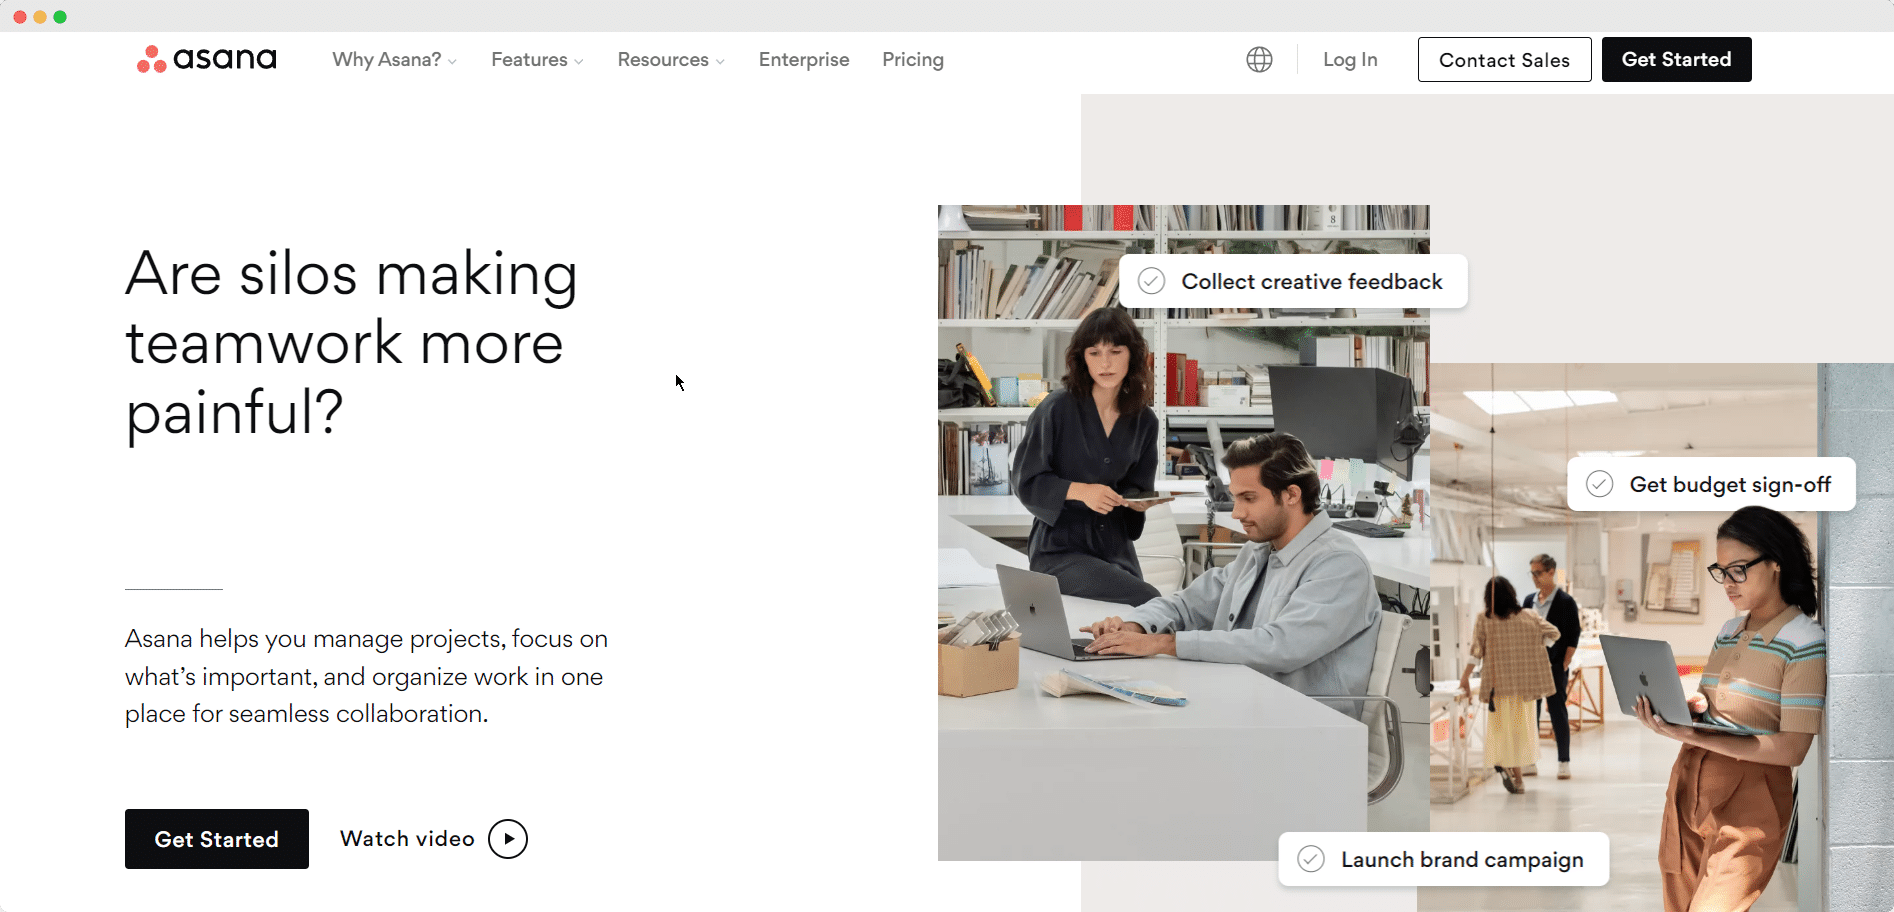Click Get Started in the top navigation
The height and width of the screenshot is (912, 1894).
[1676, 59]
